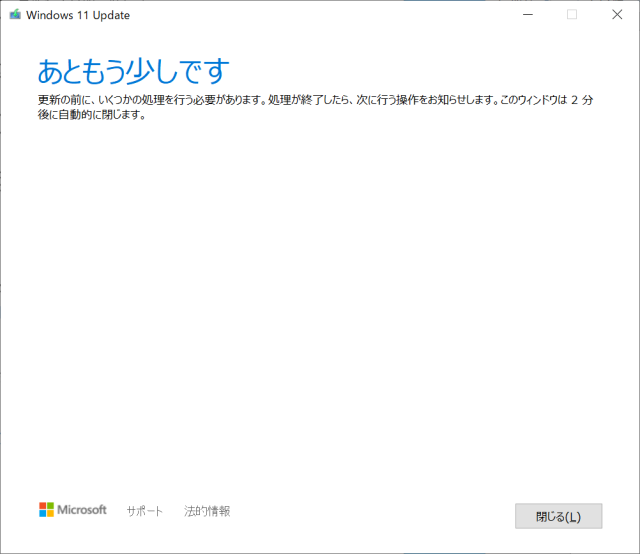Click the Windows 11 Update title bar icon

(x=15, y=15)
